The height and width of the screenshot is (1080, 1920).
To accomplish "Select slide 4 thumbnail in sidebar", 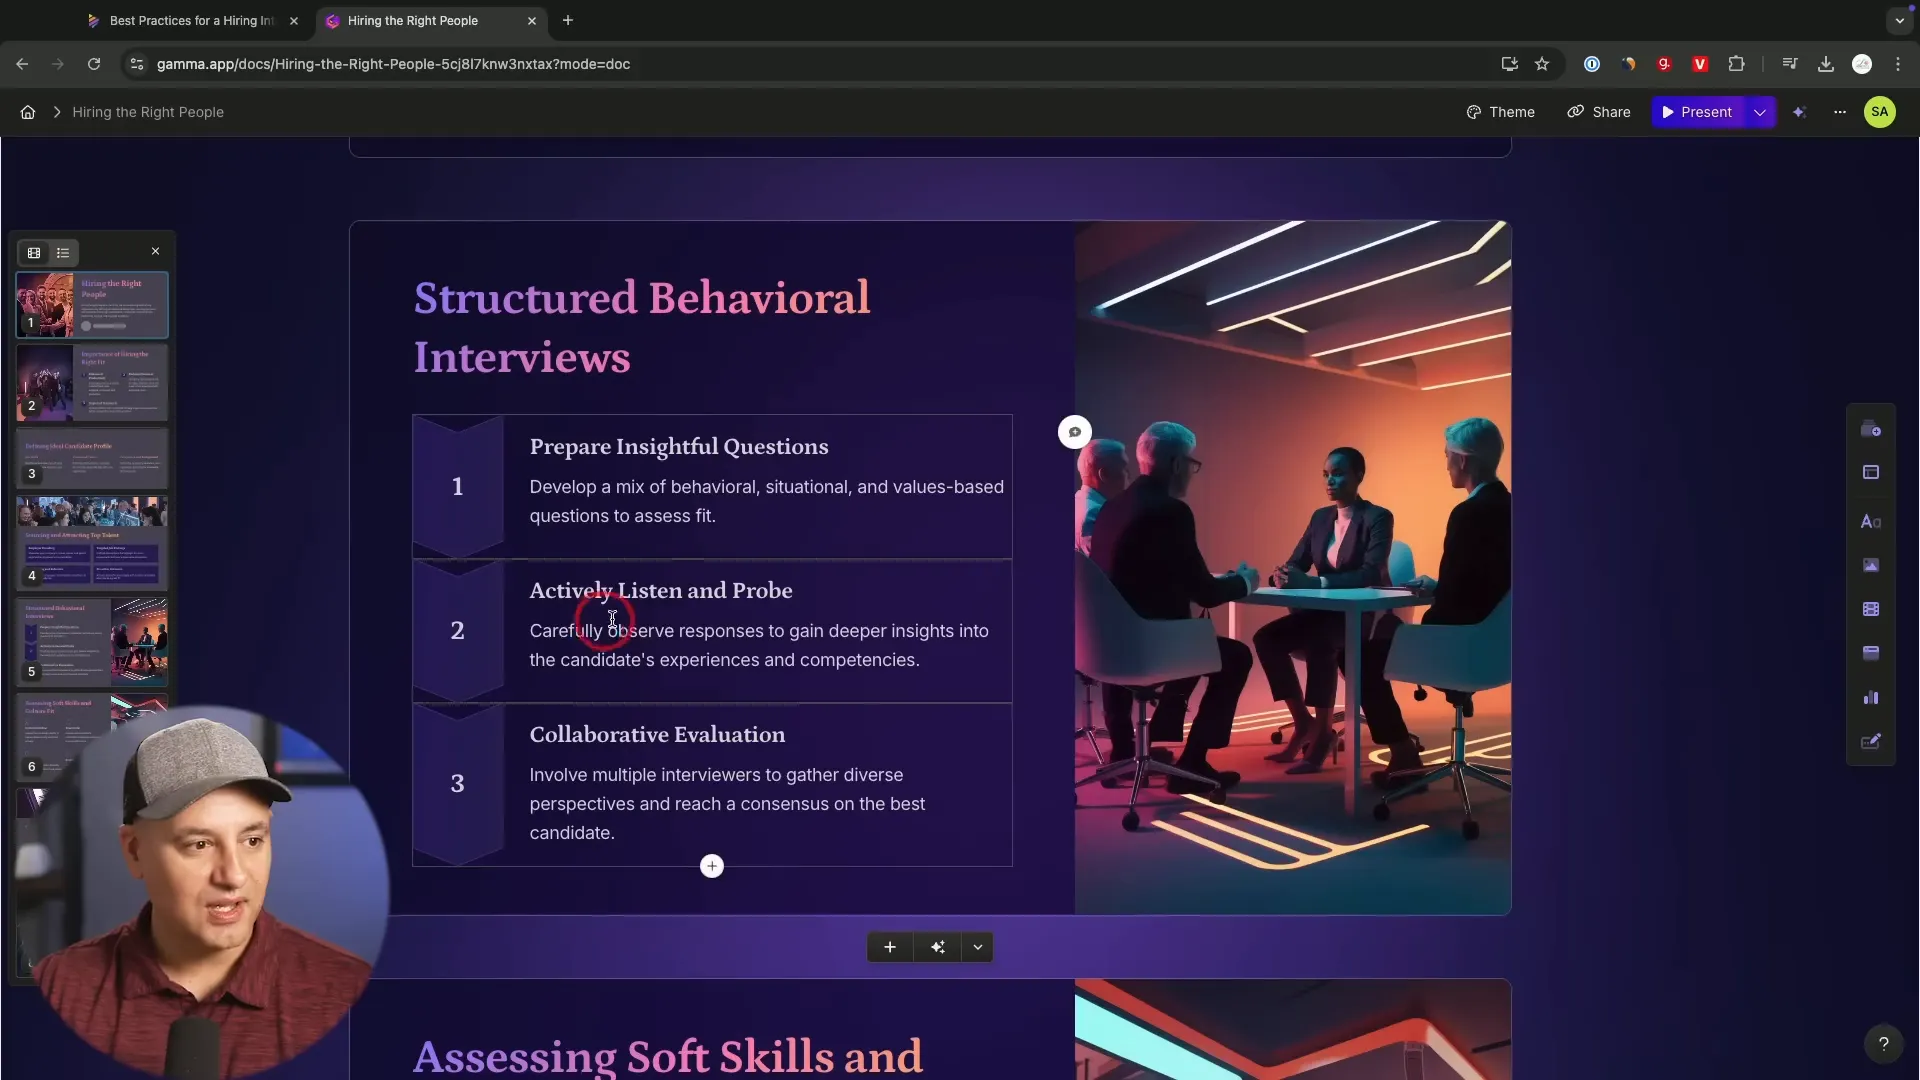I will [92, 542].
